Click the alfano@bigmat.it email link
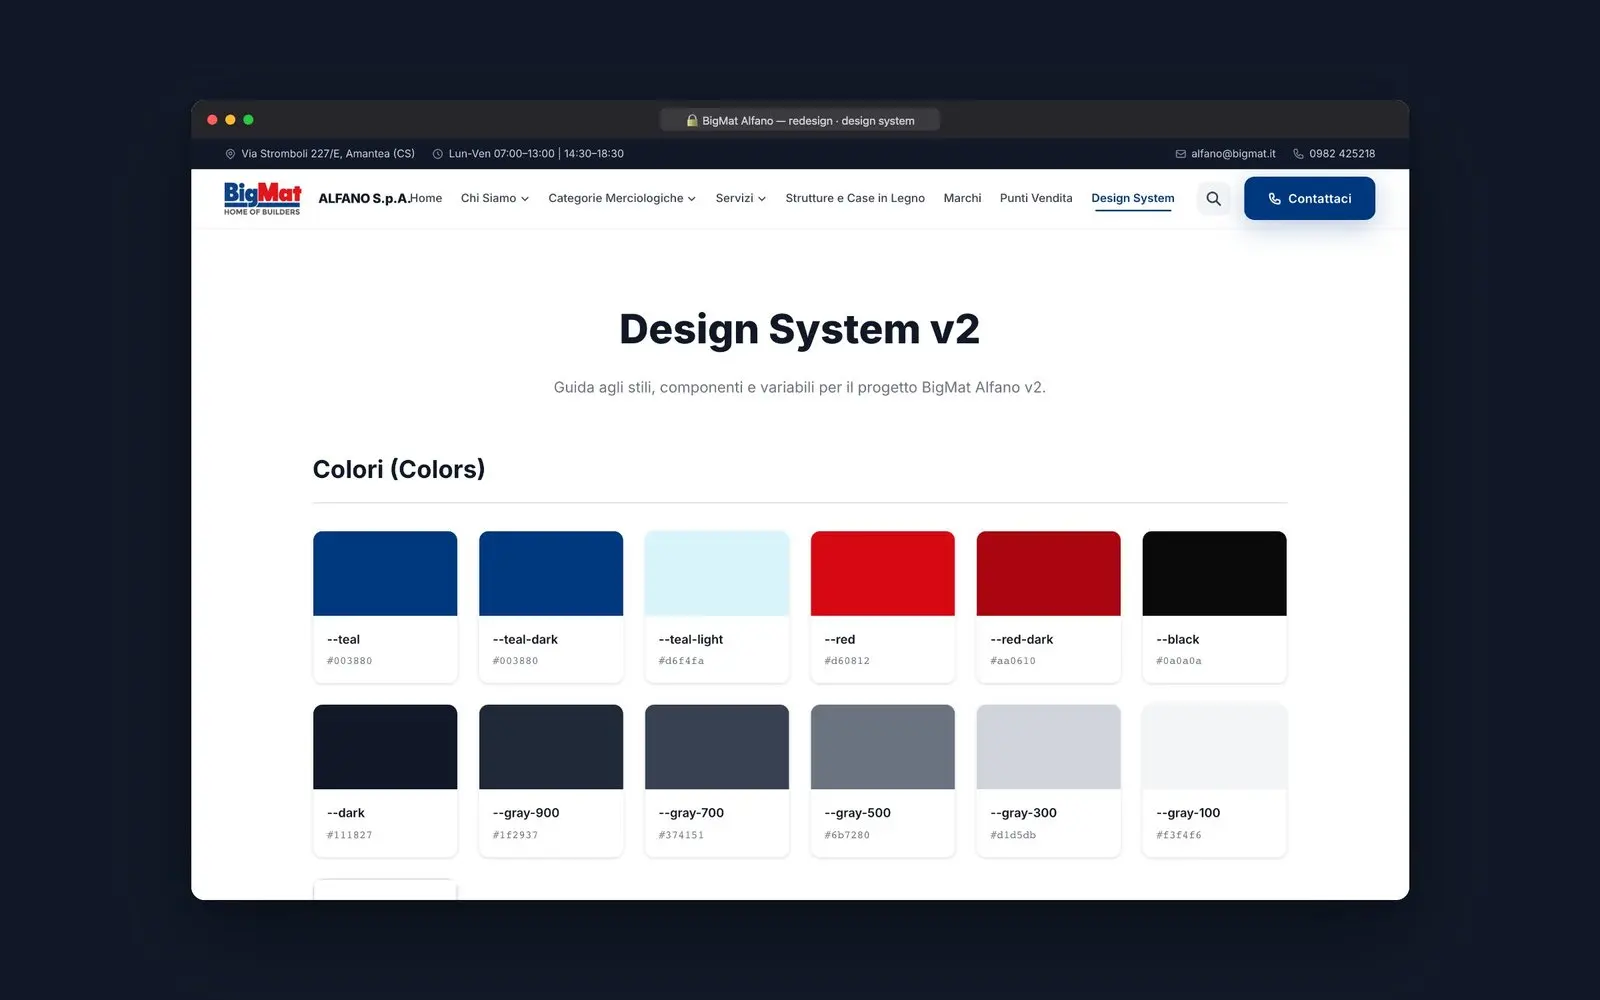This screenshot has width=1600, height=1000. point(1233,154)
